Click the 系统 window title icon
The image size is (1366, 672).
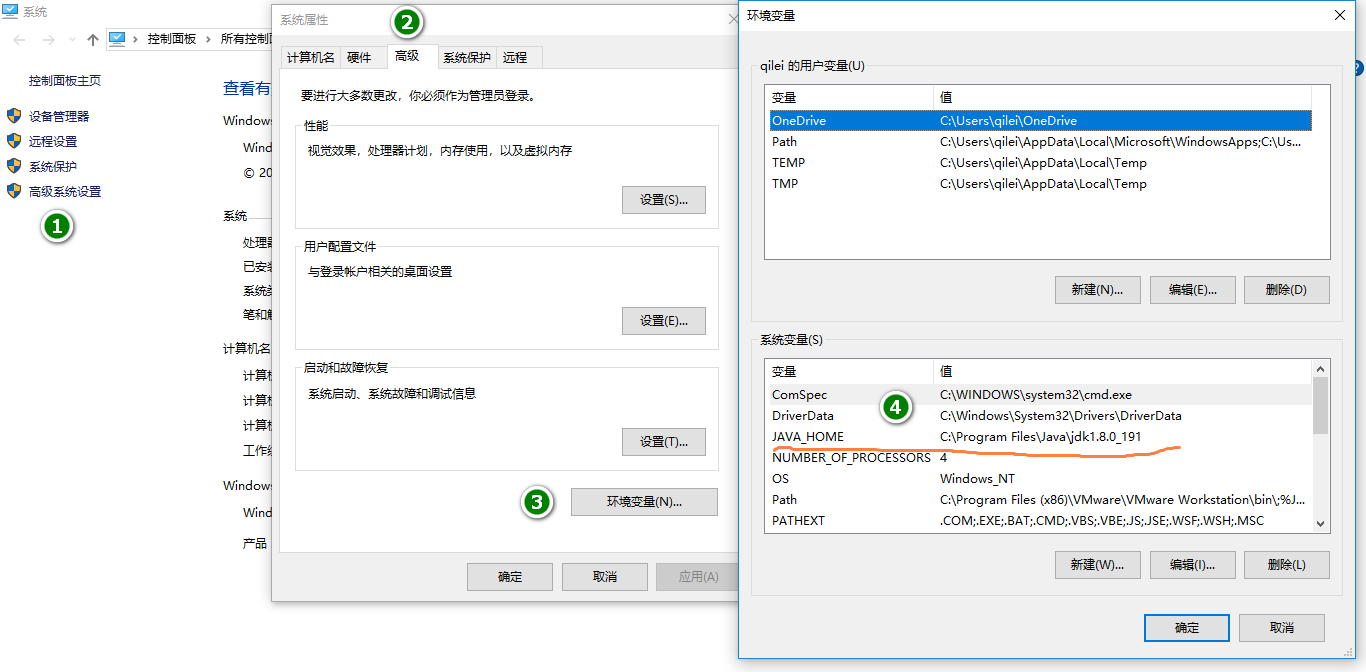coord(10,11)
